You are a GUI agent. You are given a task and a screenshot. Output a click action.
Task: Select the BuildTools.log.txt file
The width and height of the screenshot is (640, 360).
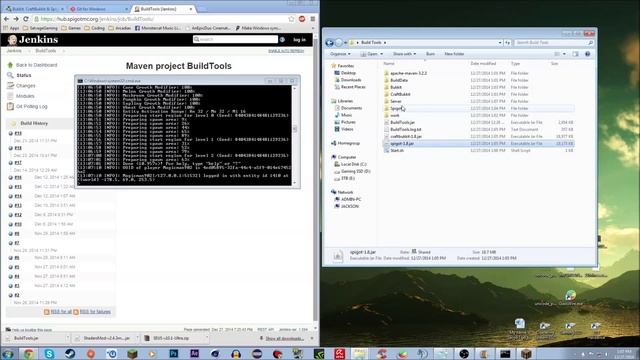pyautogui.click(x=478, y=129)
